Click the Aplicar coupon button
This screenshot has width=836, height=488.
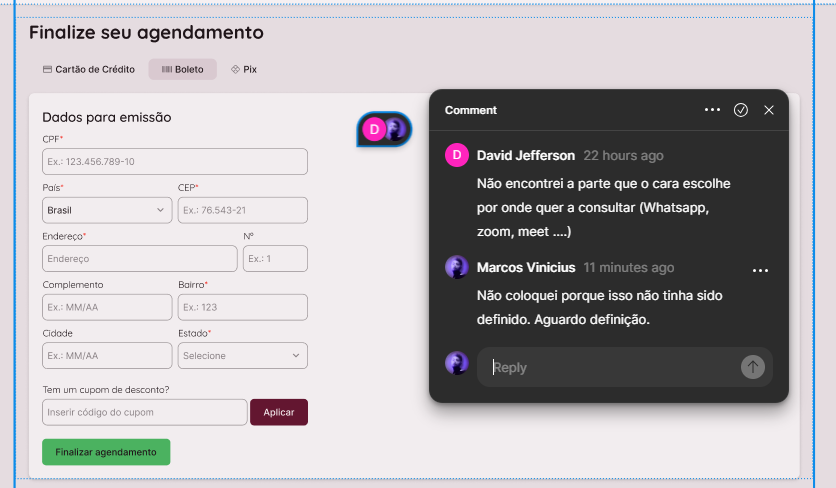279,412
